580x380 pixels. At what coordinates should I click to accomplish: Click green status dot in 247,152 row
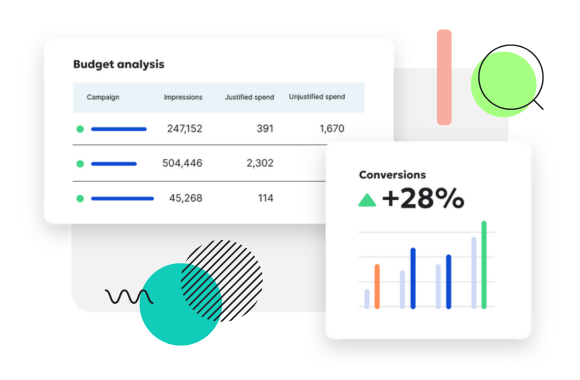point(80,129)
